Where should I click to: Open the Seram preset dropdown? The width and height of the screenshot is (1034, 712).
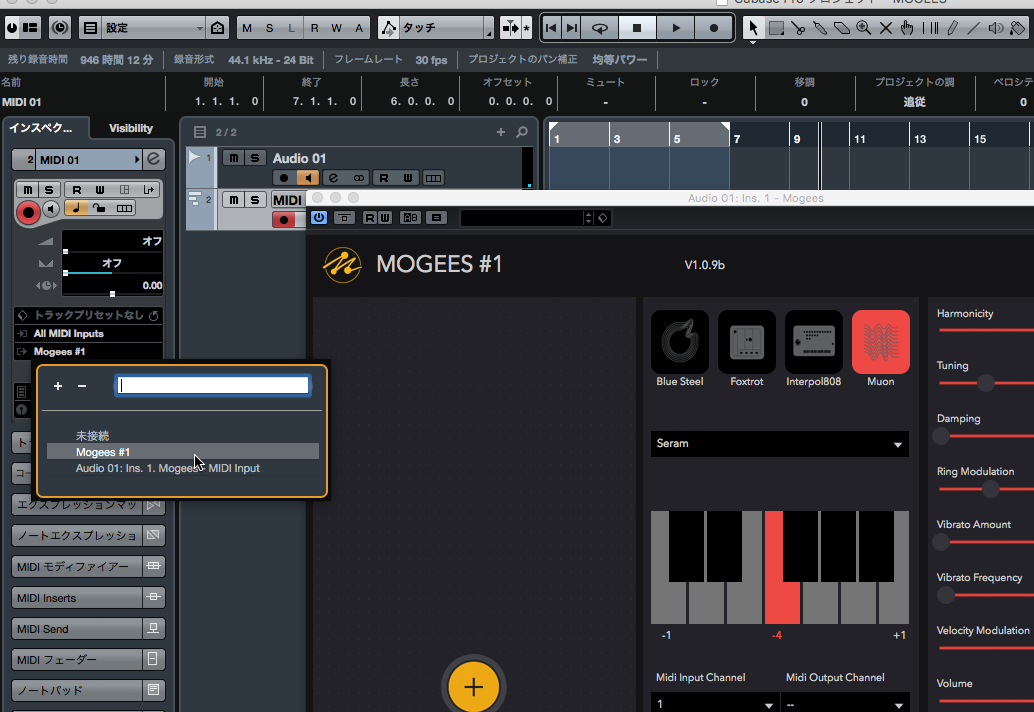point(779,444)
